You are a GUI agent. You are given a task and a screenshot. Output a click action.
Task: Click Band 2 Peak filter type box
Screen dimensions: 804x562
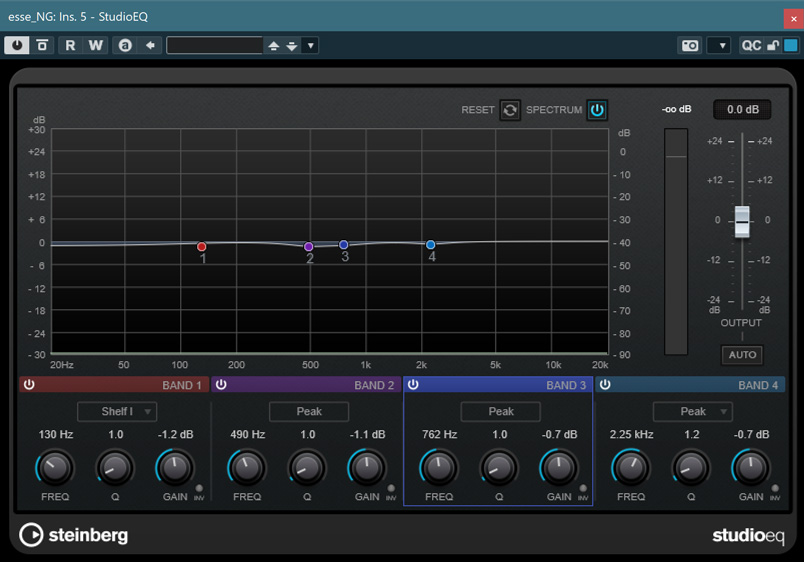[309, 411]
